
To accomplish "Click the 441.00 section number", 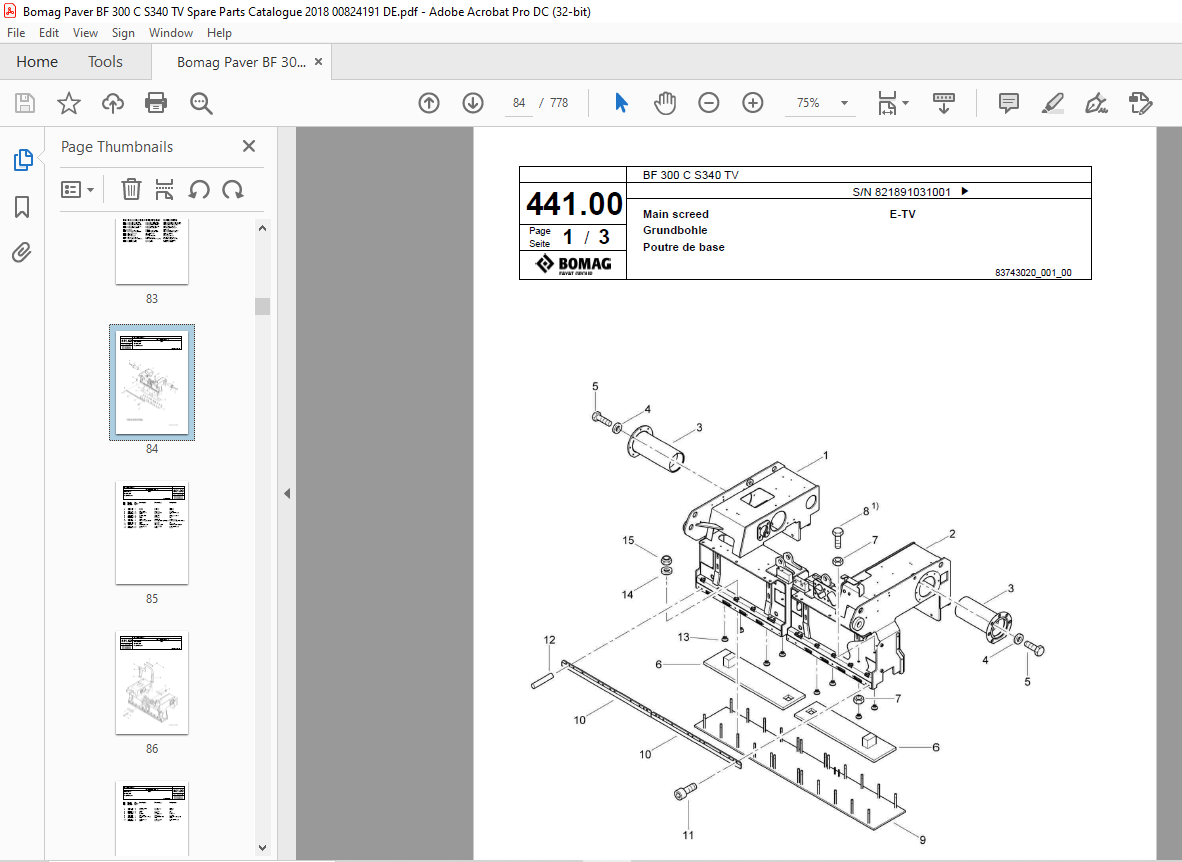I will coord(574,204).
